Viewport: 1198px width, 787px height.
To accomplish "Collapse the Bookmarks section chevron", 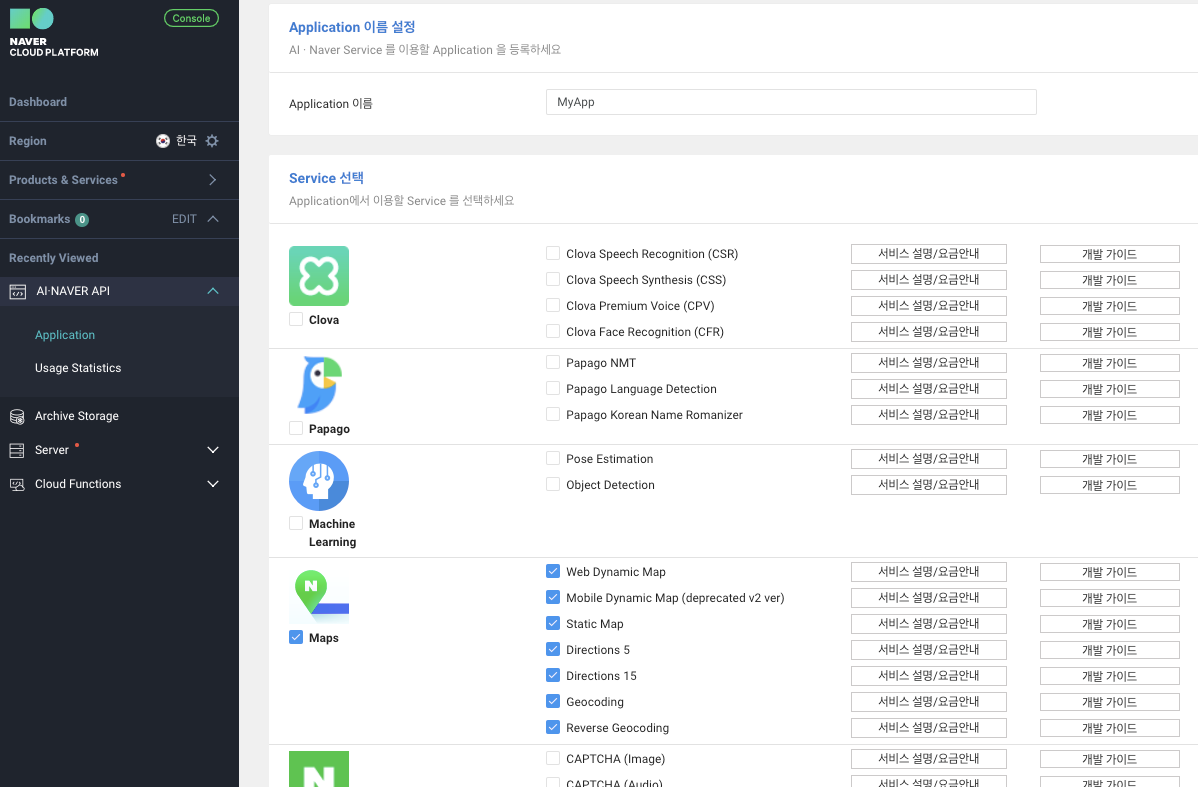I will point(212,219).
